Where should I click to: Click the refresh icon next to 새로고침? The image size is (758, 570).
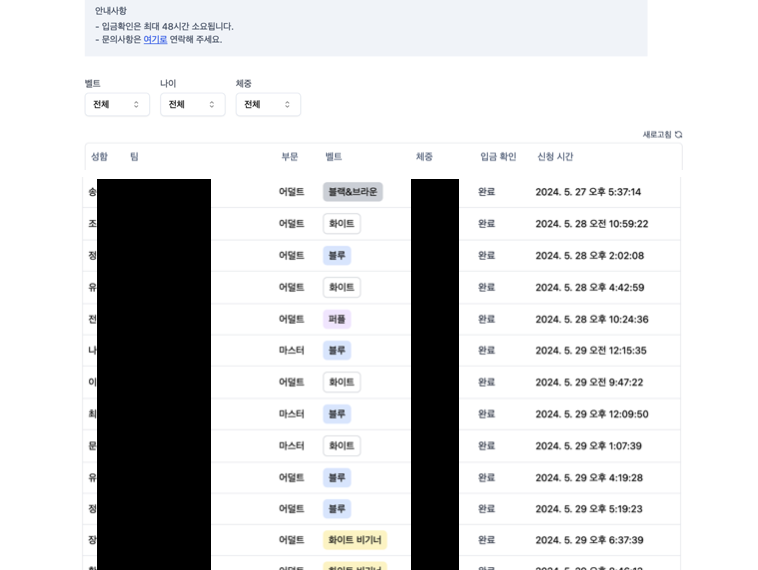tap(679, 134)
